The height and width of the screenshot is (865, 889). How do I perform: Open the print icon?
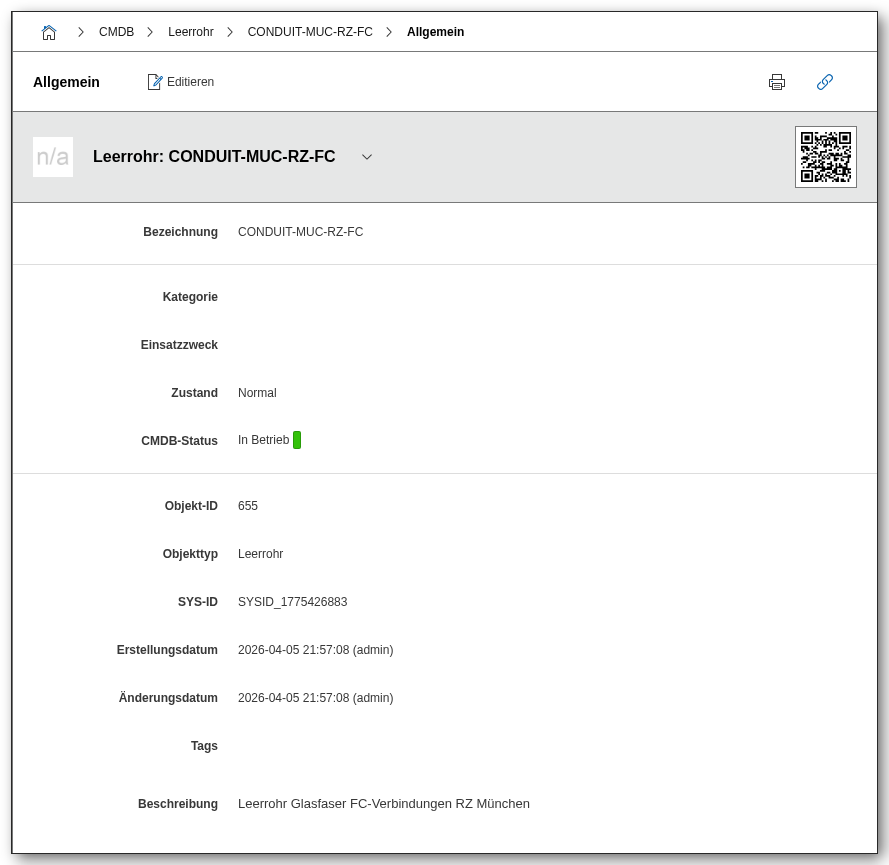[x=777, y=82]
